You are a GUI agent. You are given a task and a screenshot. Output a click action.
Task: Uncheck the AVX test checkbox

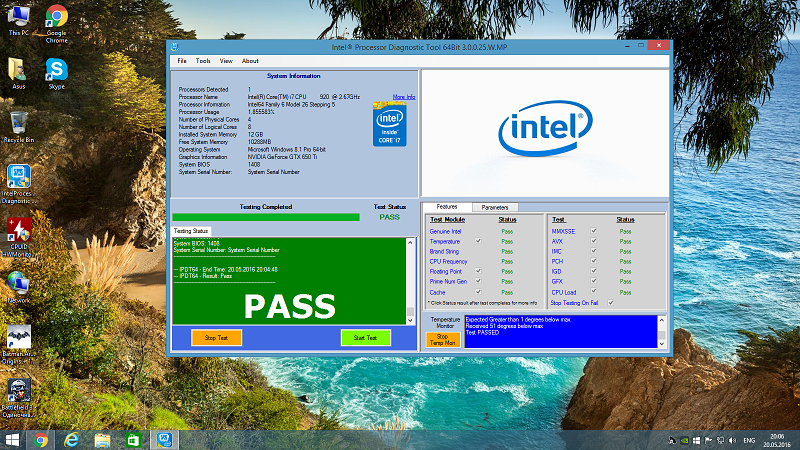coord(594,241)
